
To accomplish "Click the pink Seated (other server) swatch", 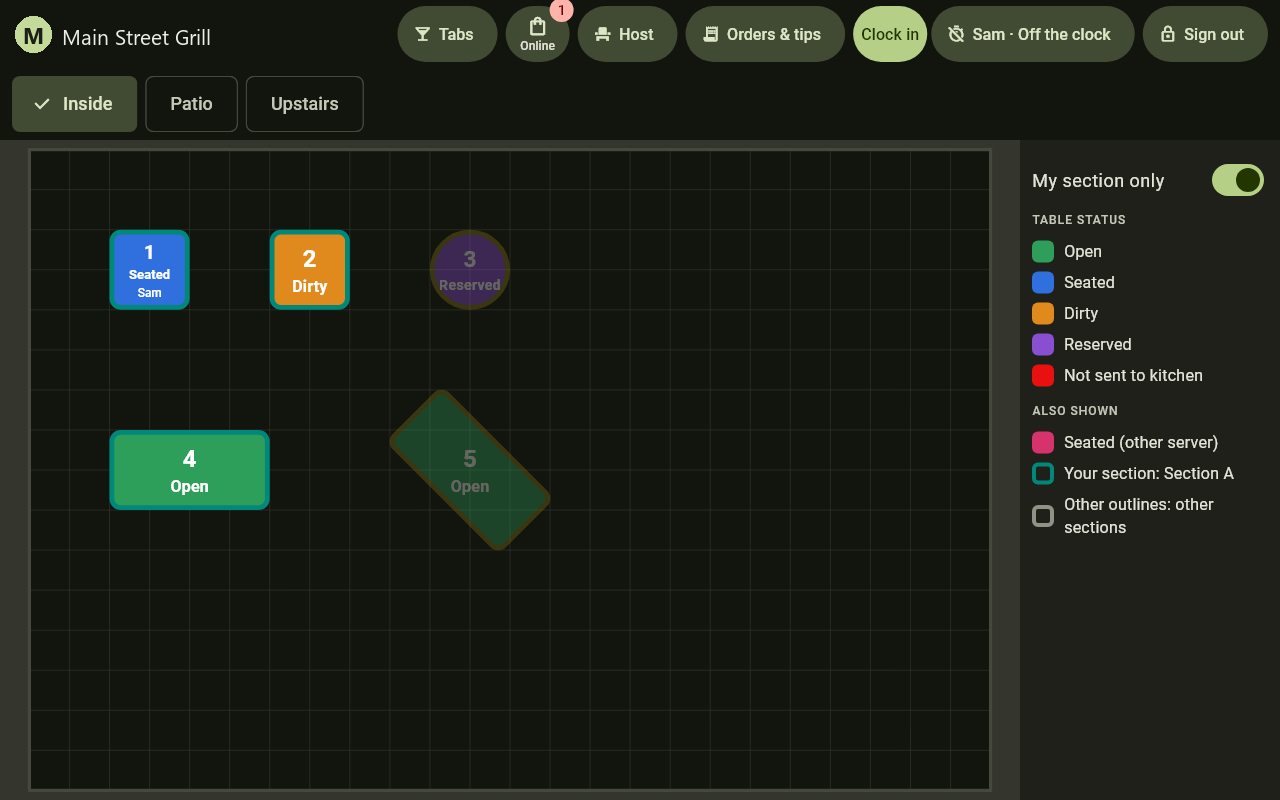I will tap(1043, 443).
